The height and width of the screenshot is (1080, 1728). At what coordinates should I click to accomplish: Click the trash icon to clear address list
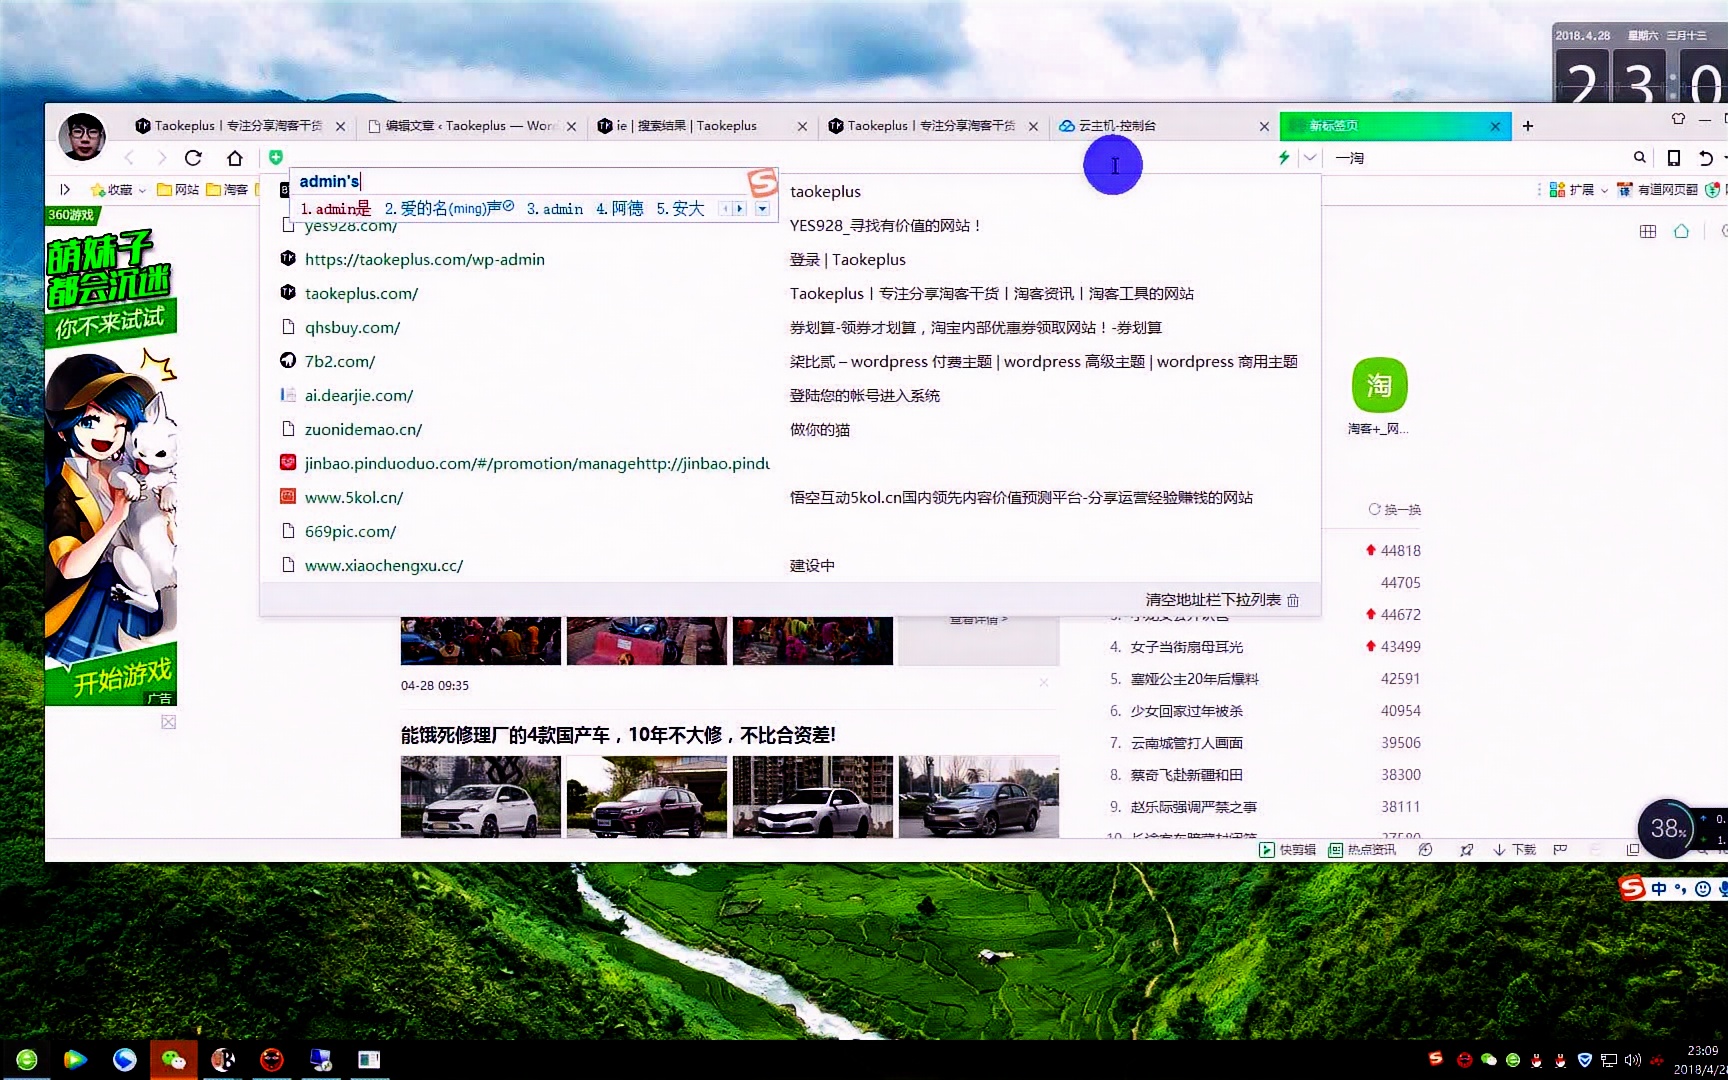(1293, 600)
